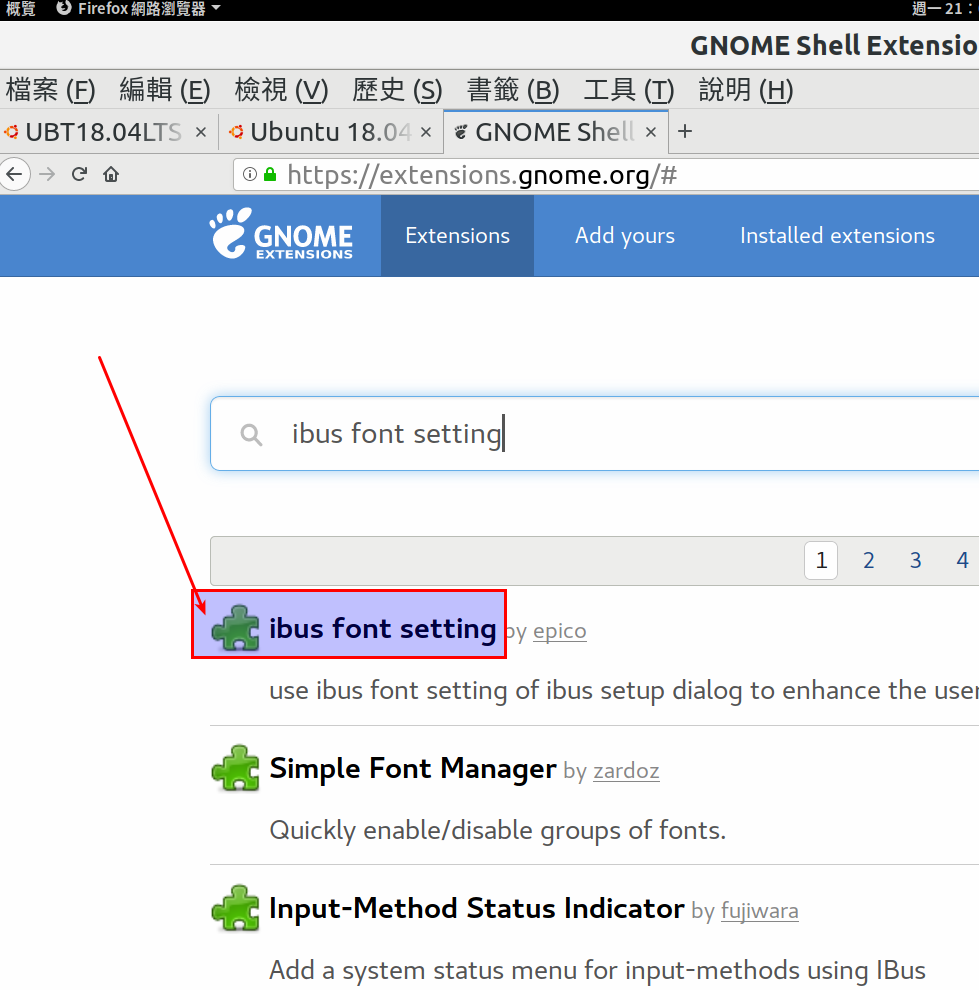The image size is (979, 990).
Task: Click the browser back arrow button
Action: [15, 174]
